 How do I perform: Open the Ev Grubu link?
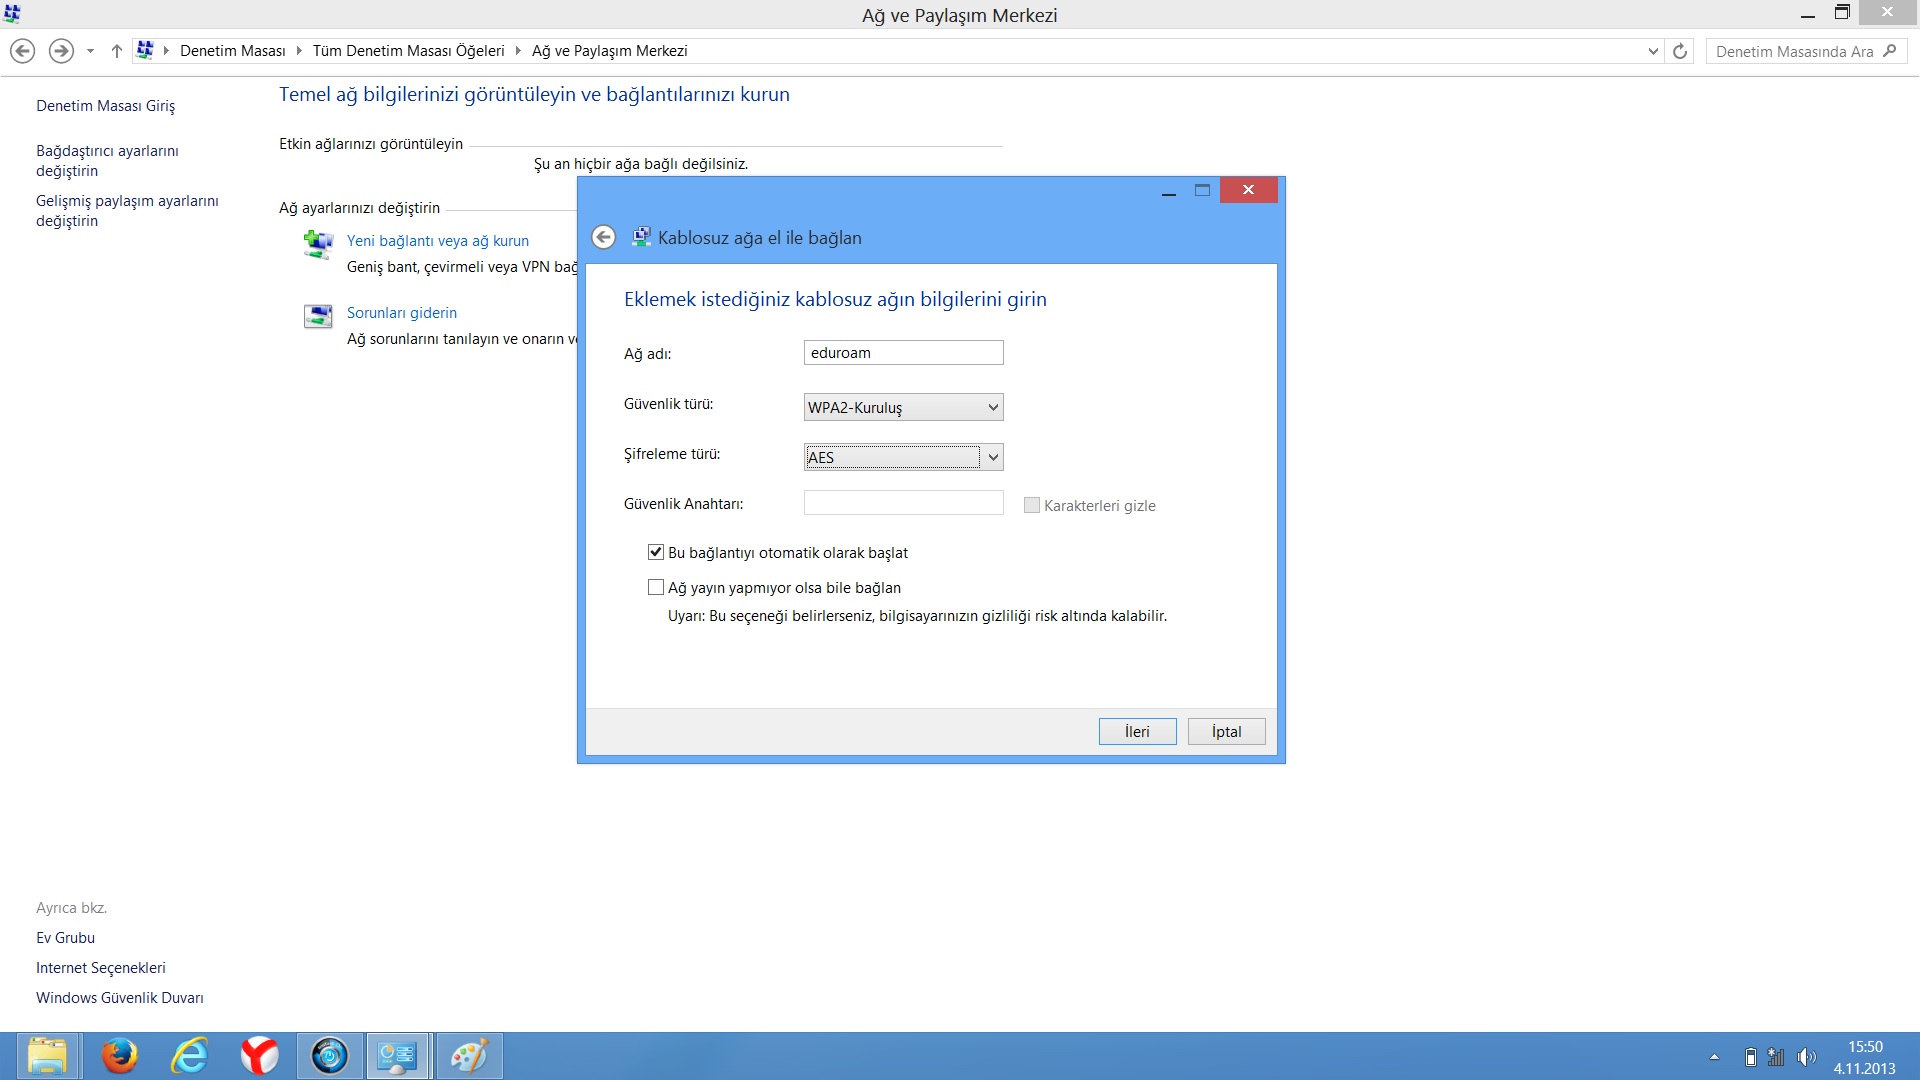point(65,937)
